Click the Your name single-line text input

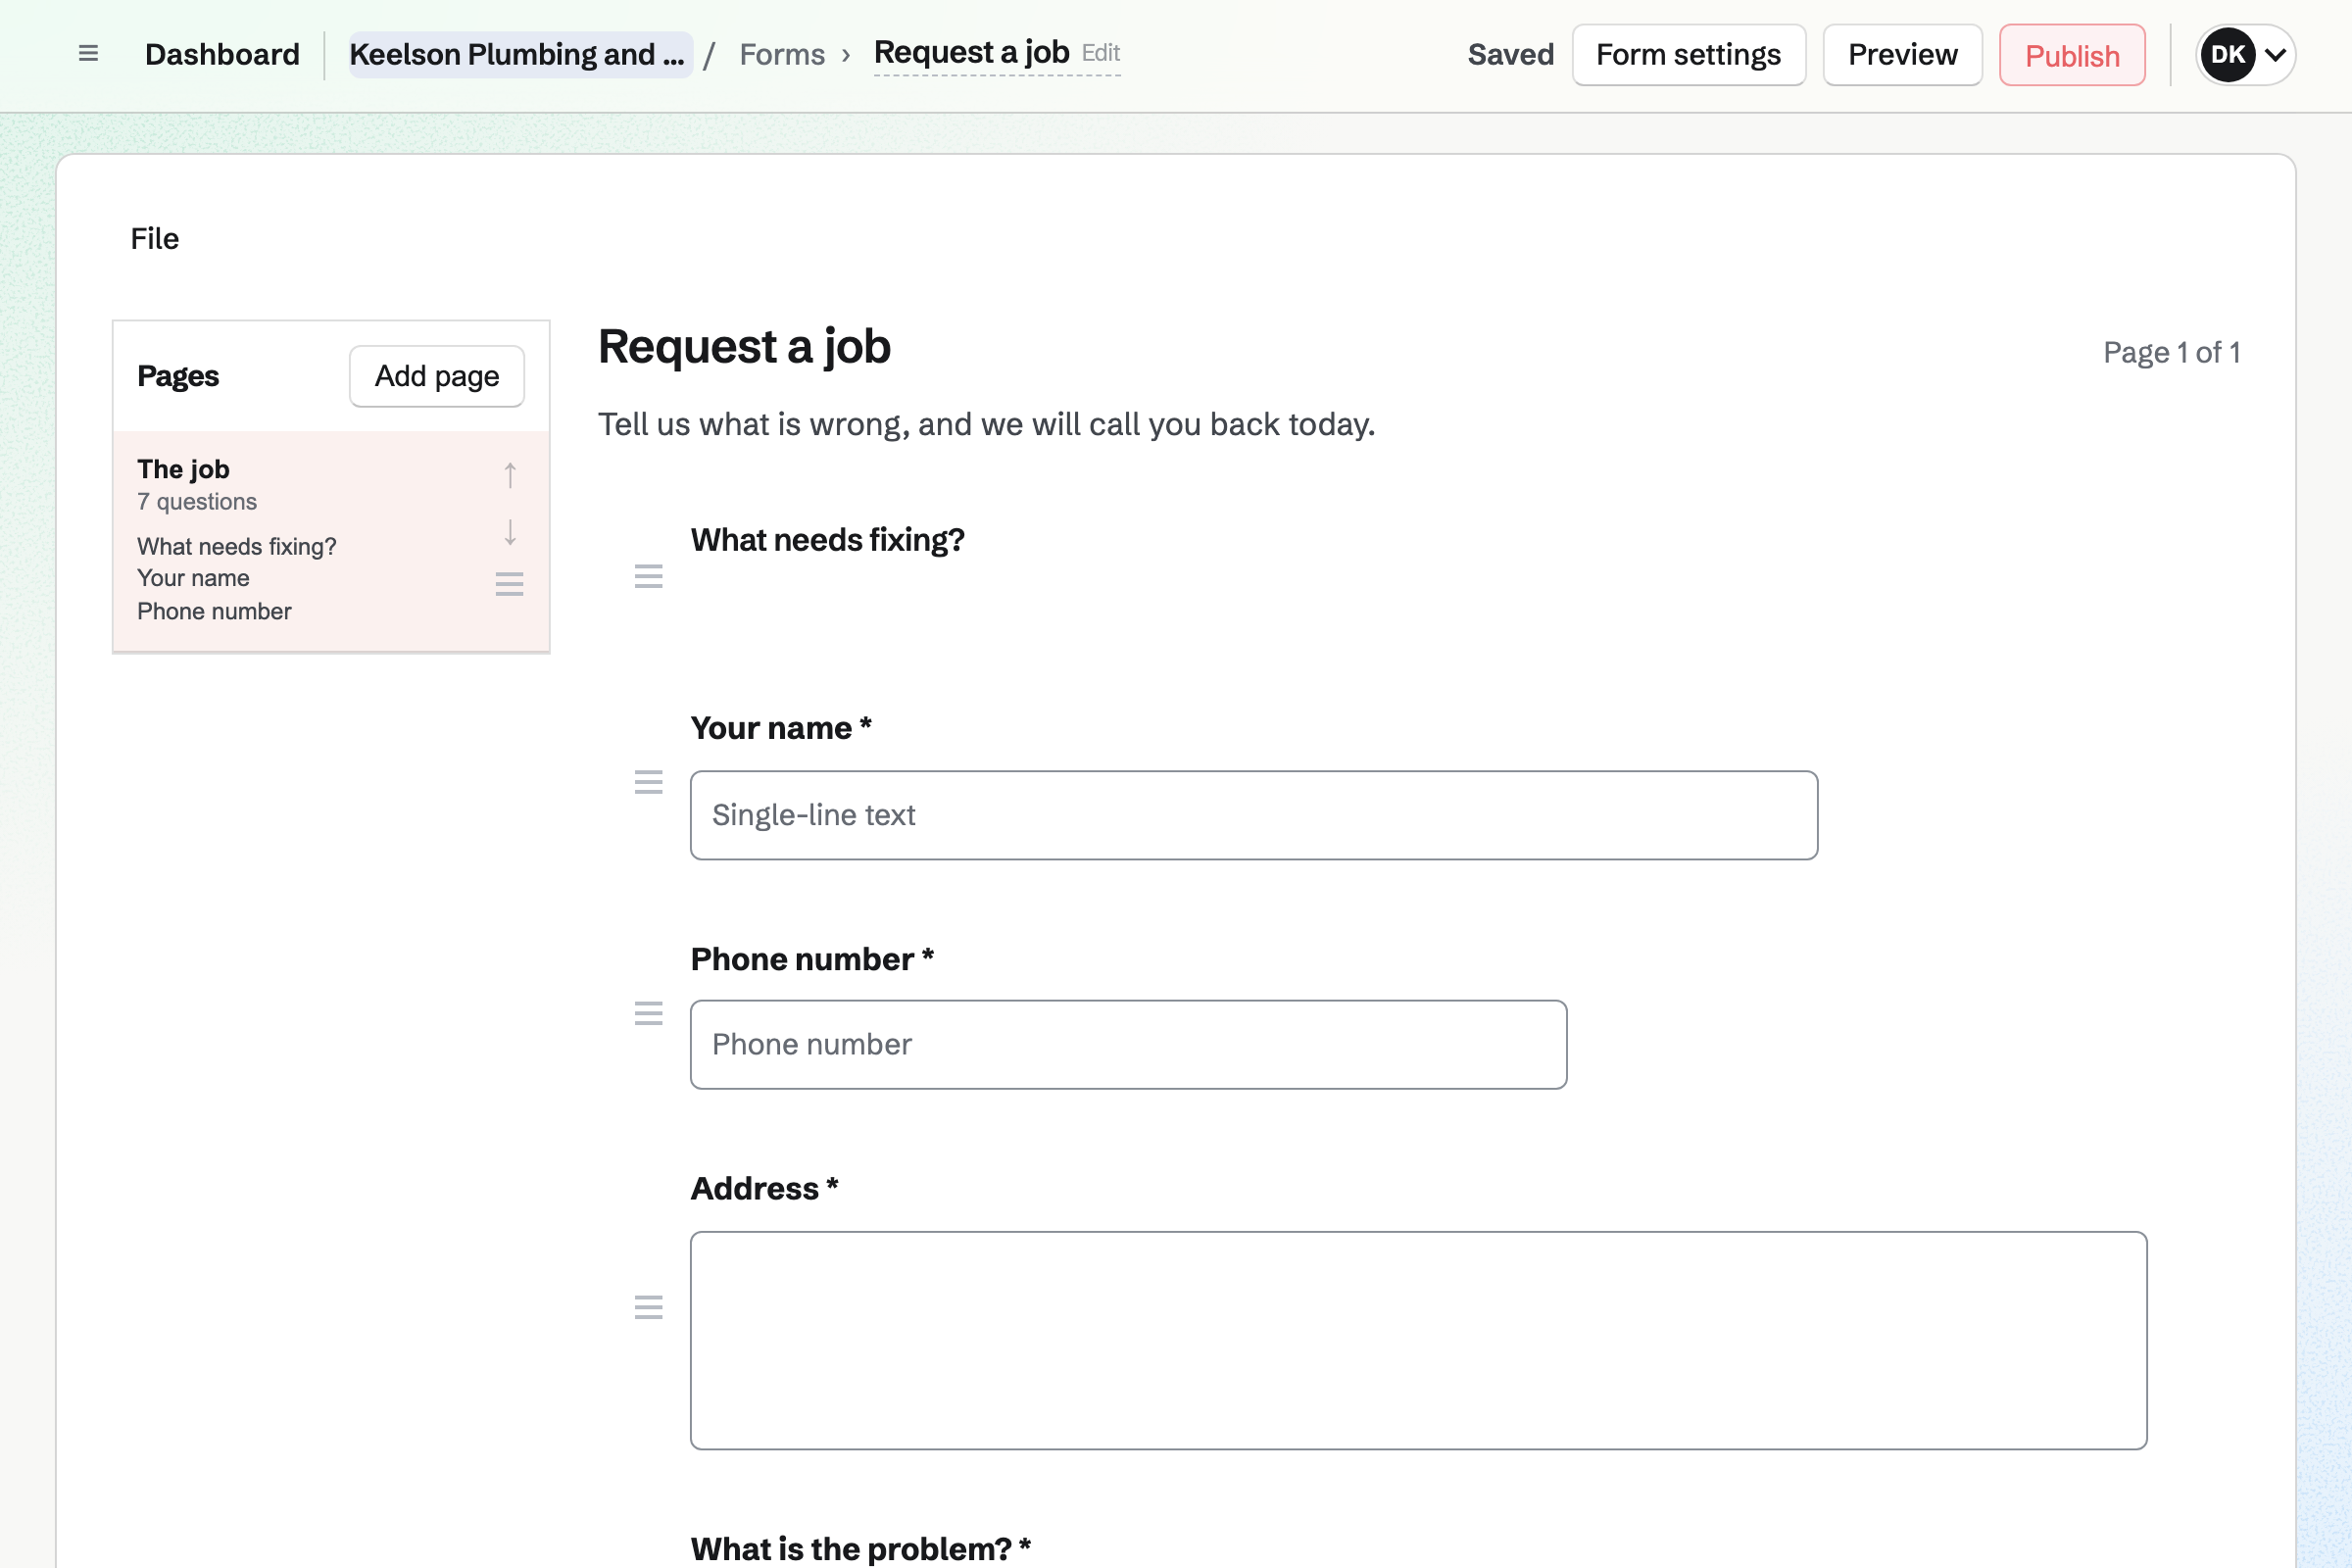[1254, 815]
